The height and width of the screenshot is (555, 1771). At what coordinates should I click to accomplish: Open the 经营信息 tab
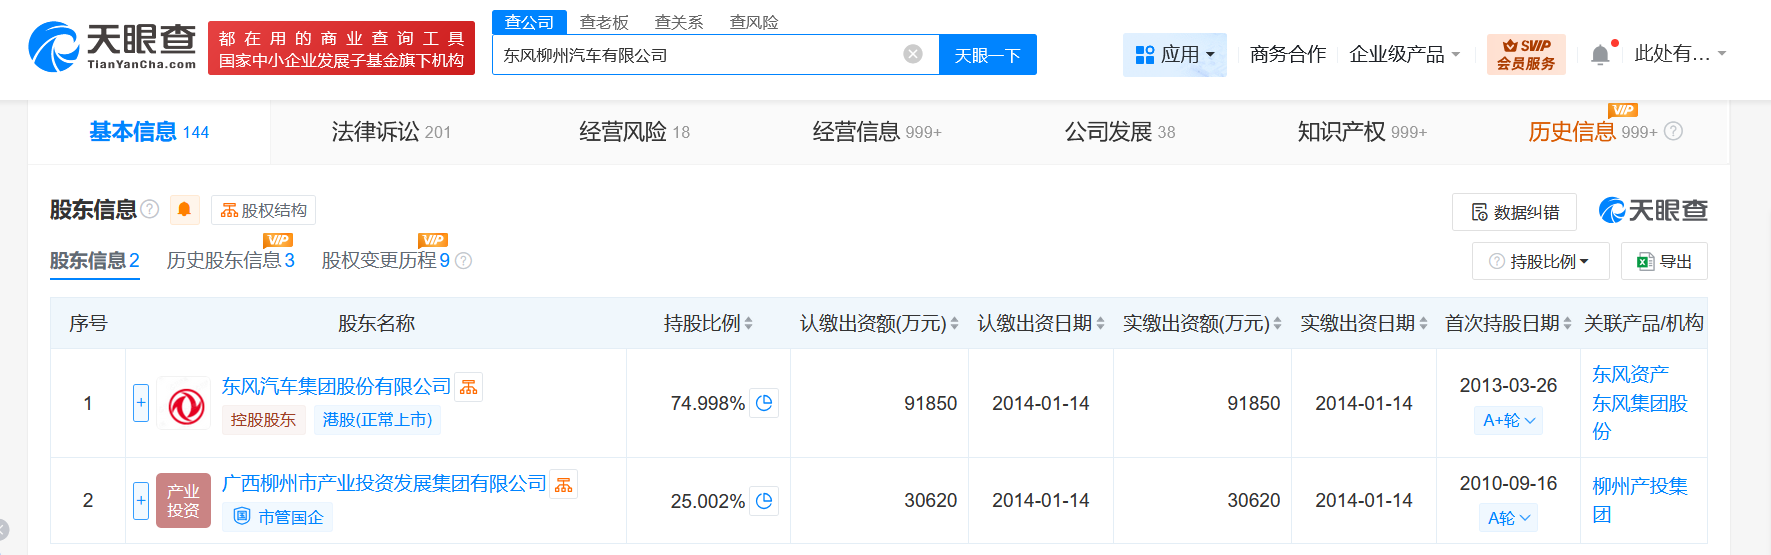[x=877, y=131]
